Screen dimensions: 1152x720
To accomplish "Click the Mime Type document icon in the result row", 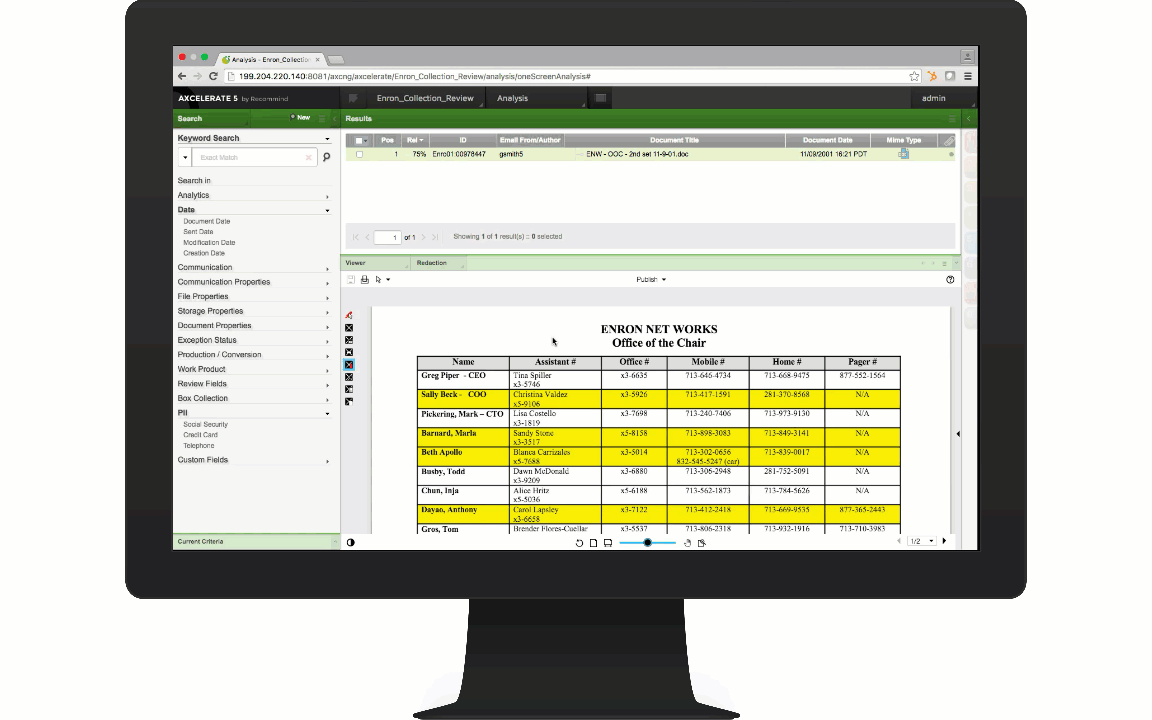I will (x=903, y=154).
